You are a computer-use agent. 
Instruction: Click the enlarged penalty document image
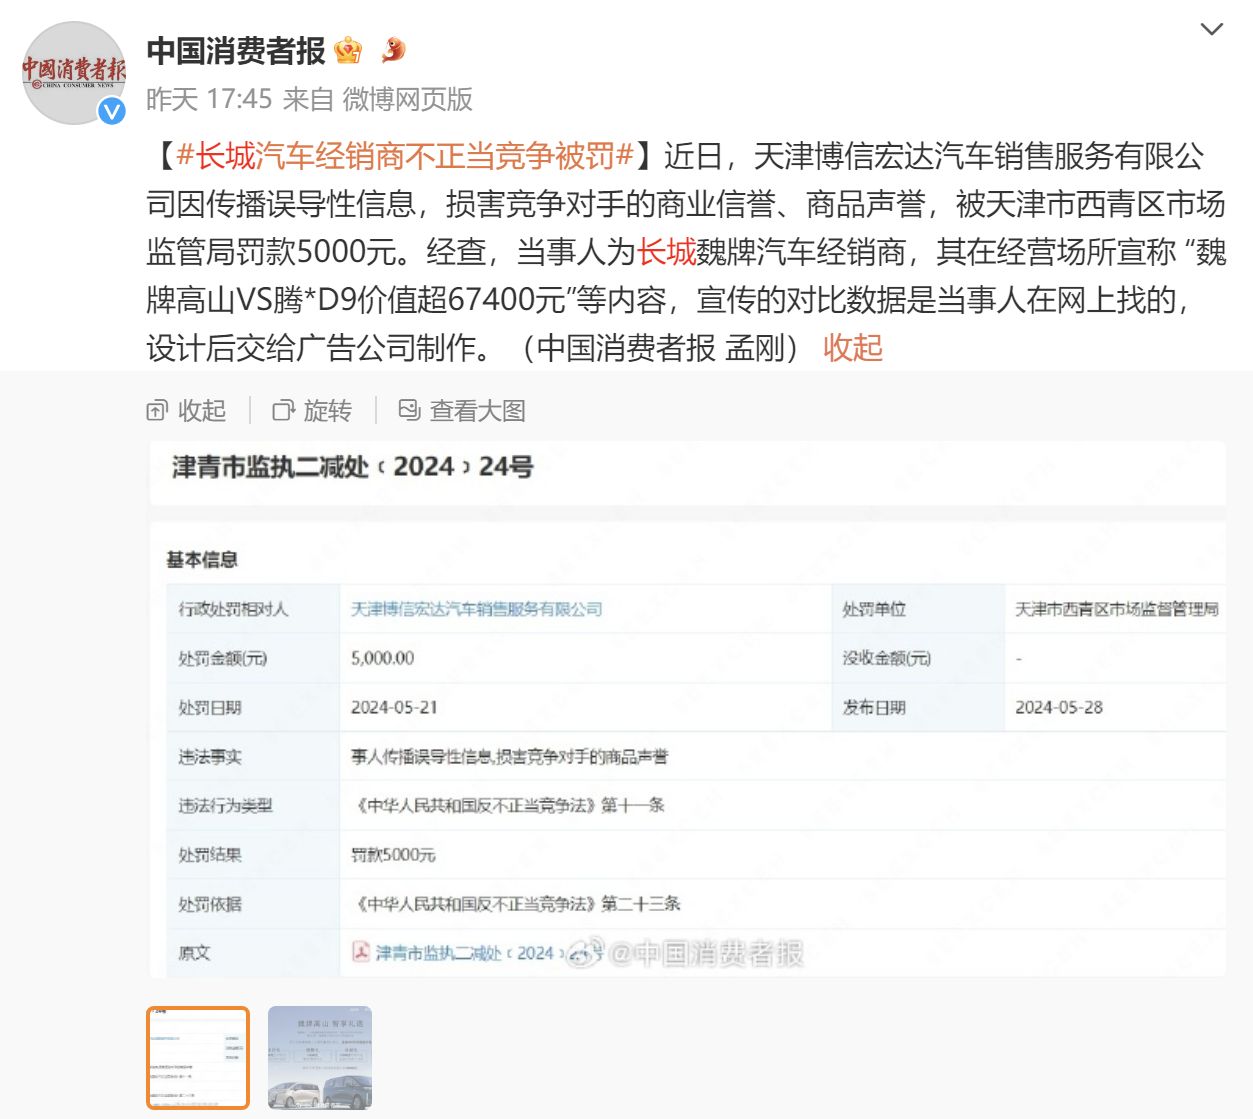686,709
